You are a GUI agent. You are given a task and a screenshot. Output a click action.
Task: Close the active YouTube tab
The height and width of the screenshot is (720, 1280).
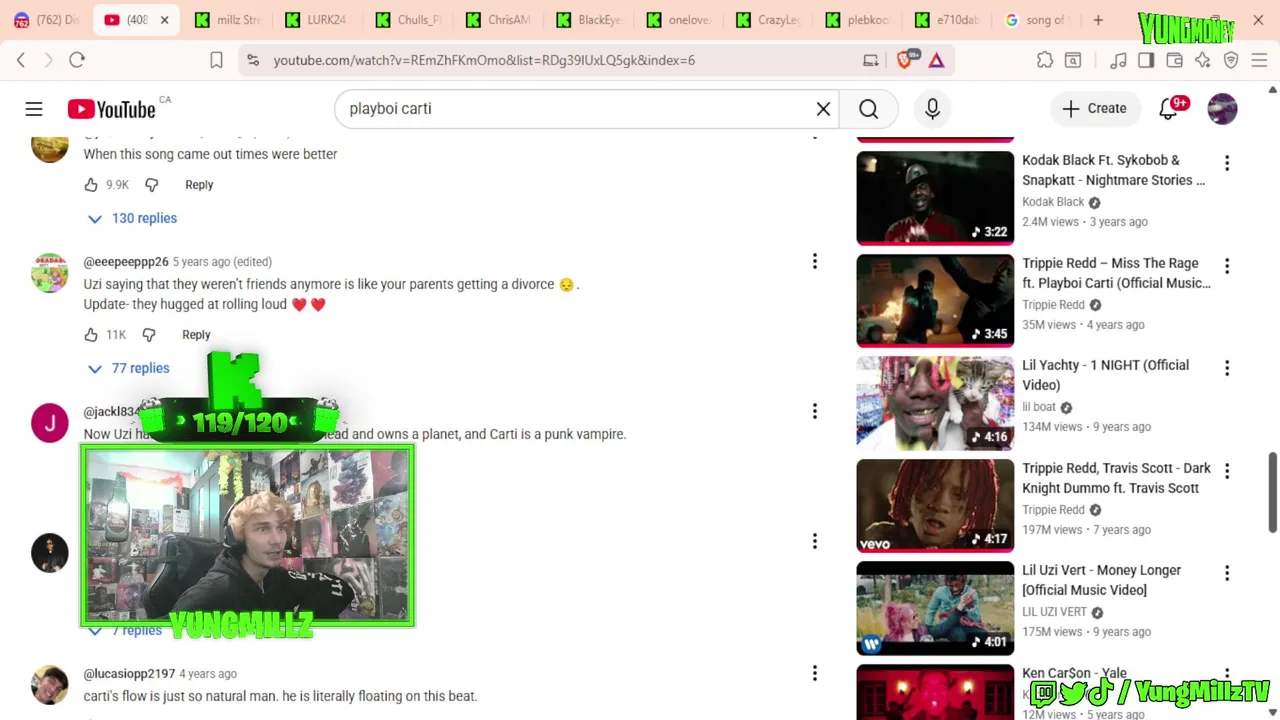click(164, 20)
